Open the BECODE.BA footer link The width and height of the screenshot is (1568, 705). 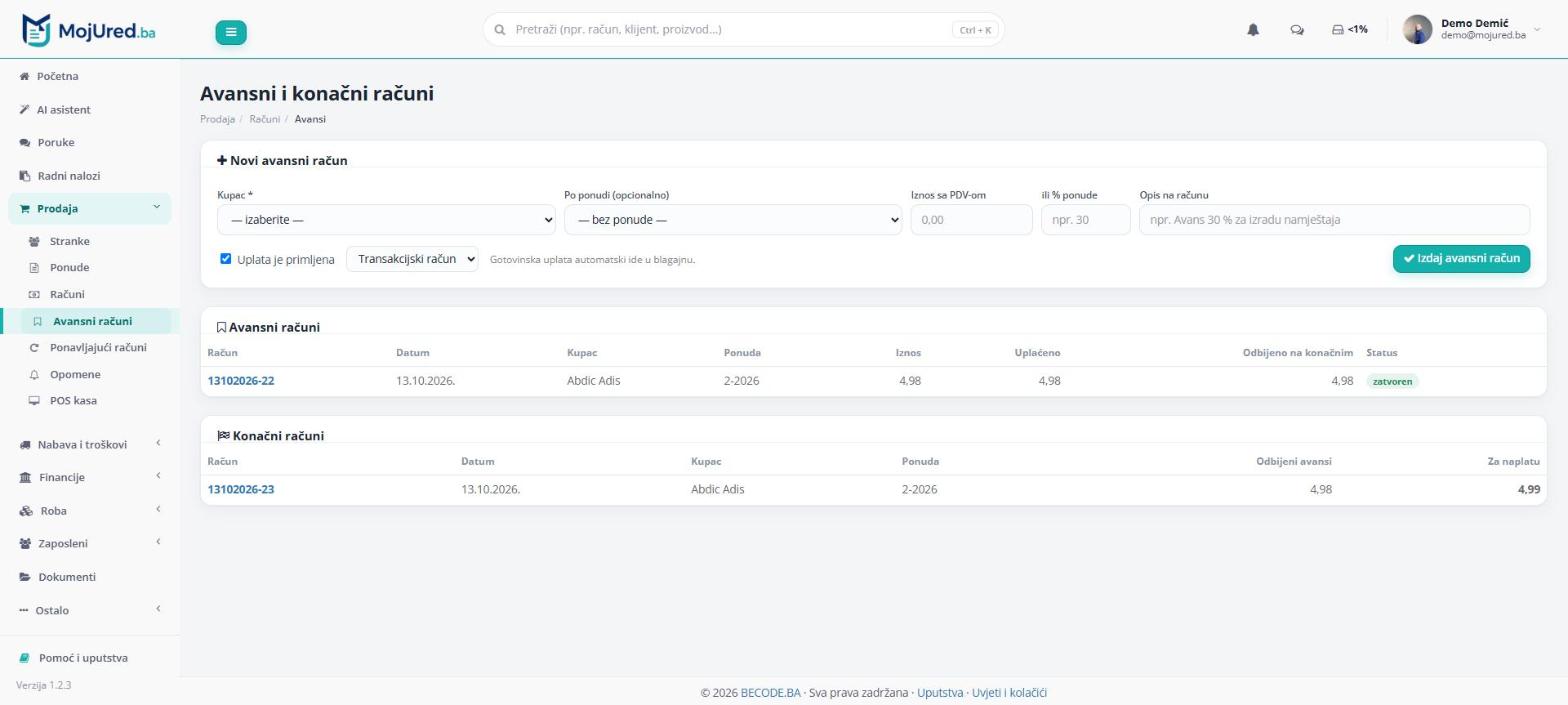(770, 693)
